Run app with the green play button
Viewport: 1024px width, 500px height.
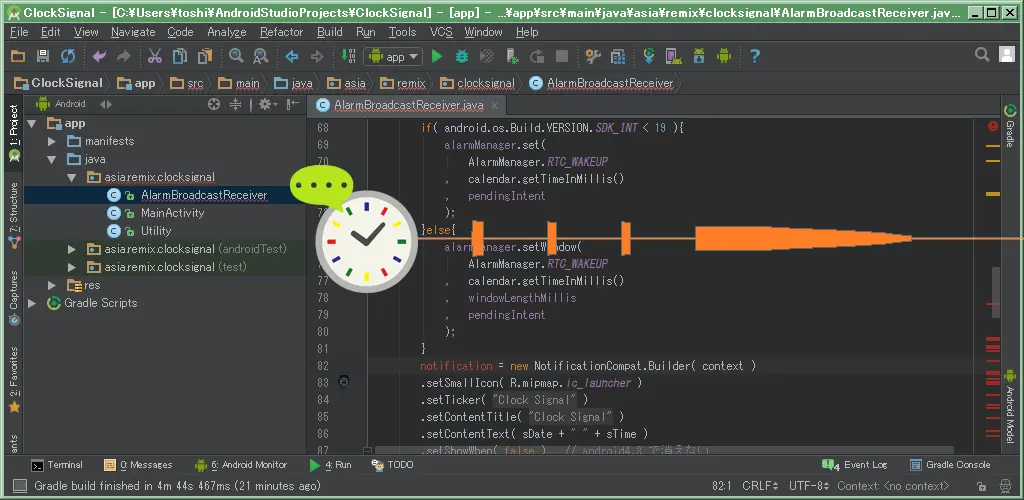437,57
